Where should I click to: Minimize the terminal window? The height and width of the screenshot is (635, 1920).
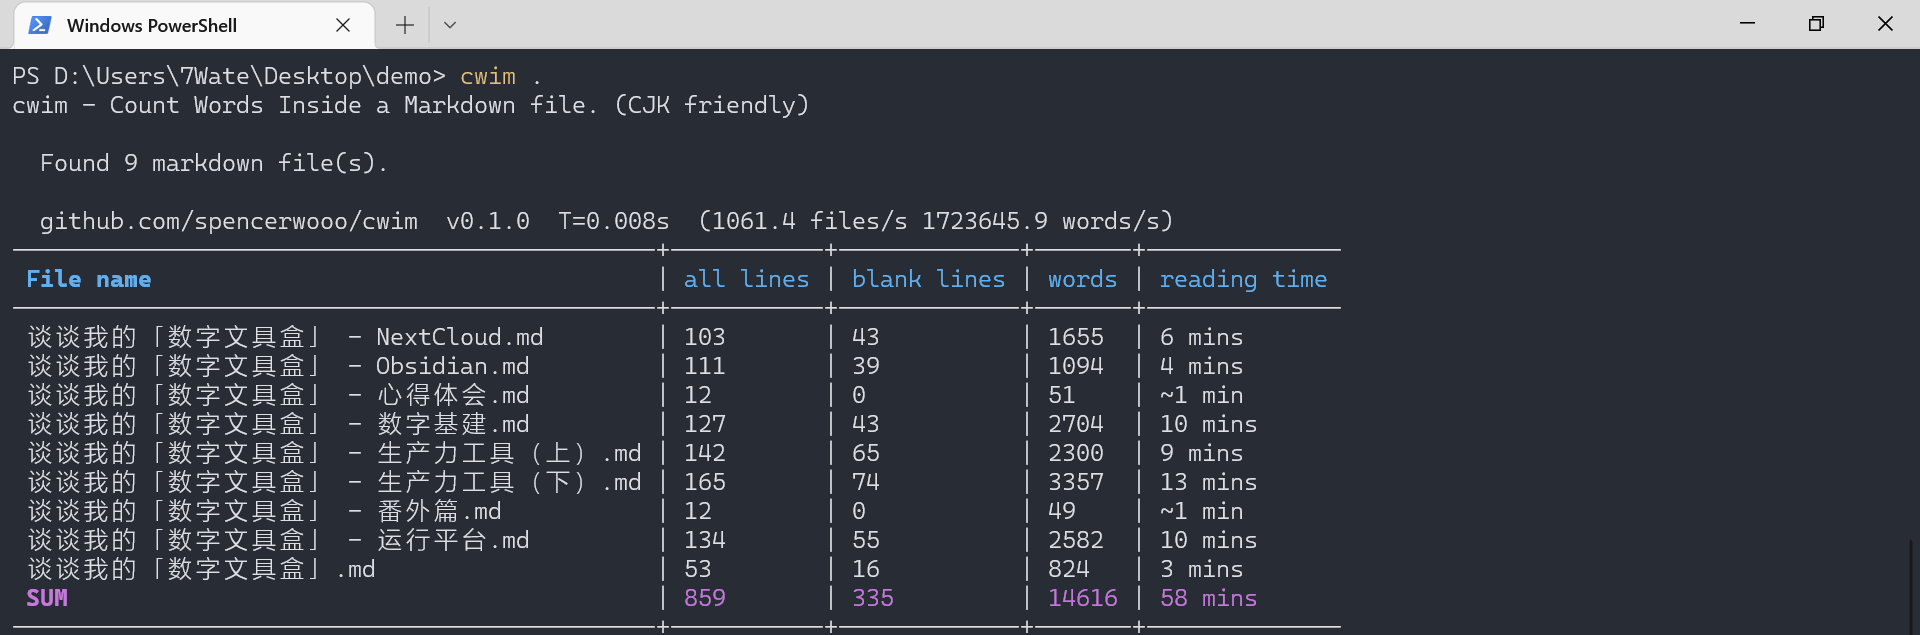(x=1747, y=24)
